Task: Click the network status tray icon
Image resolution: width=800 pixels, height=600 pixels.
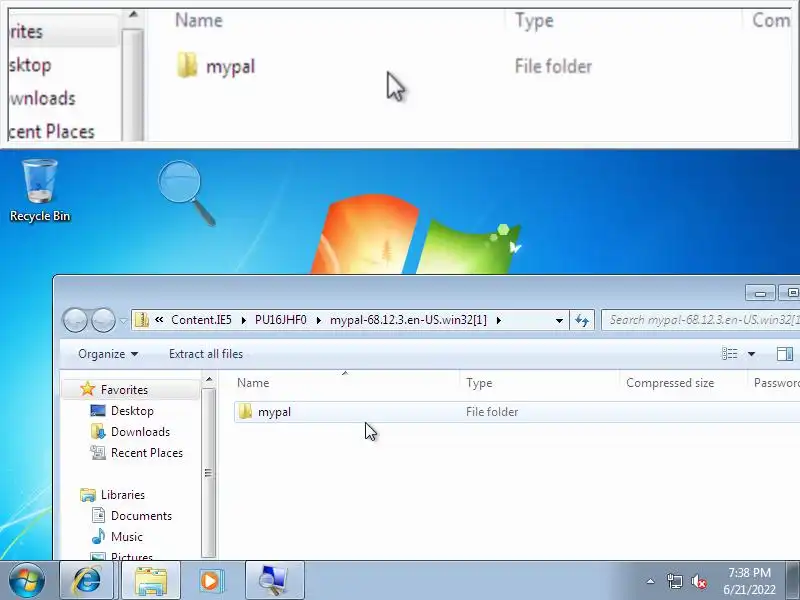Action: pyautogui.click(x=674, y=581)
